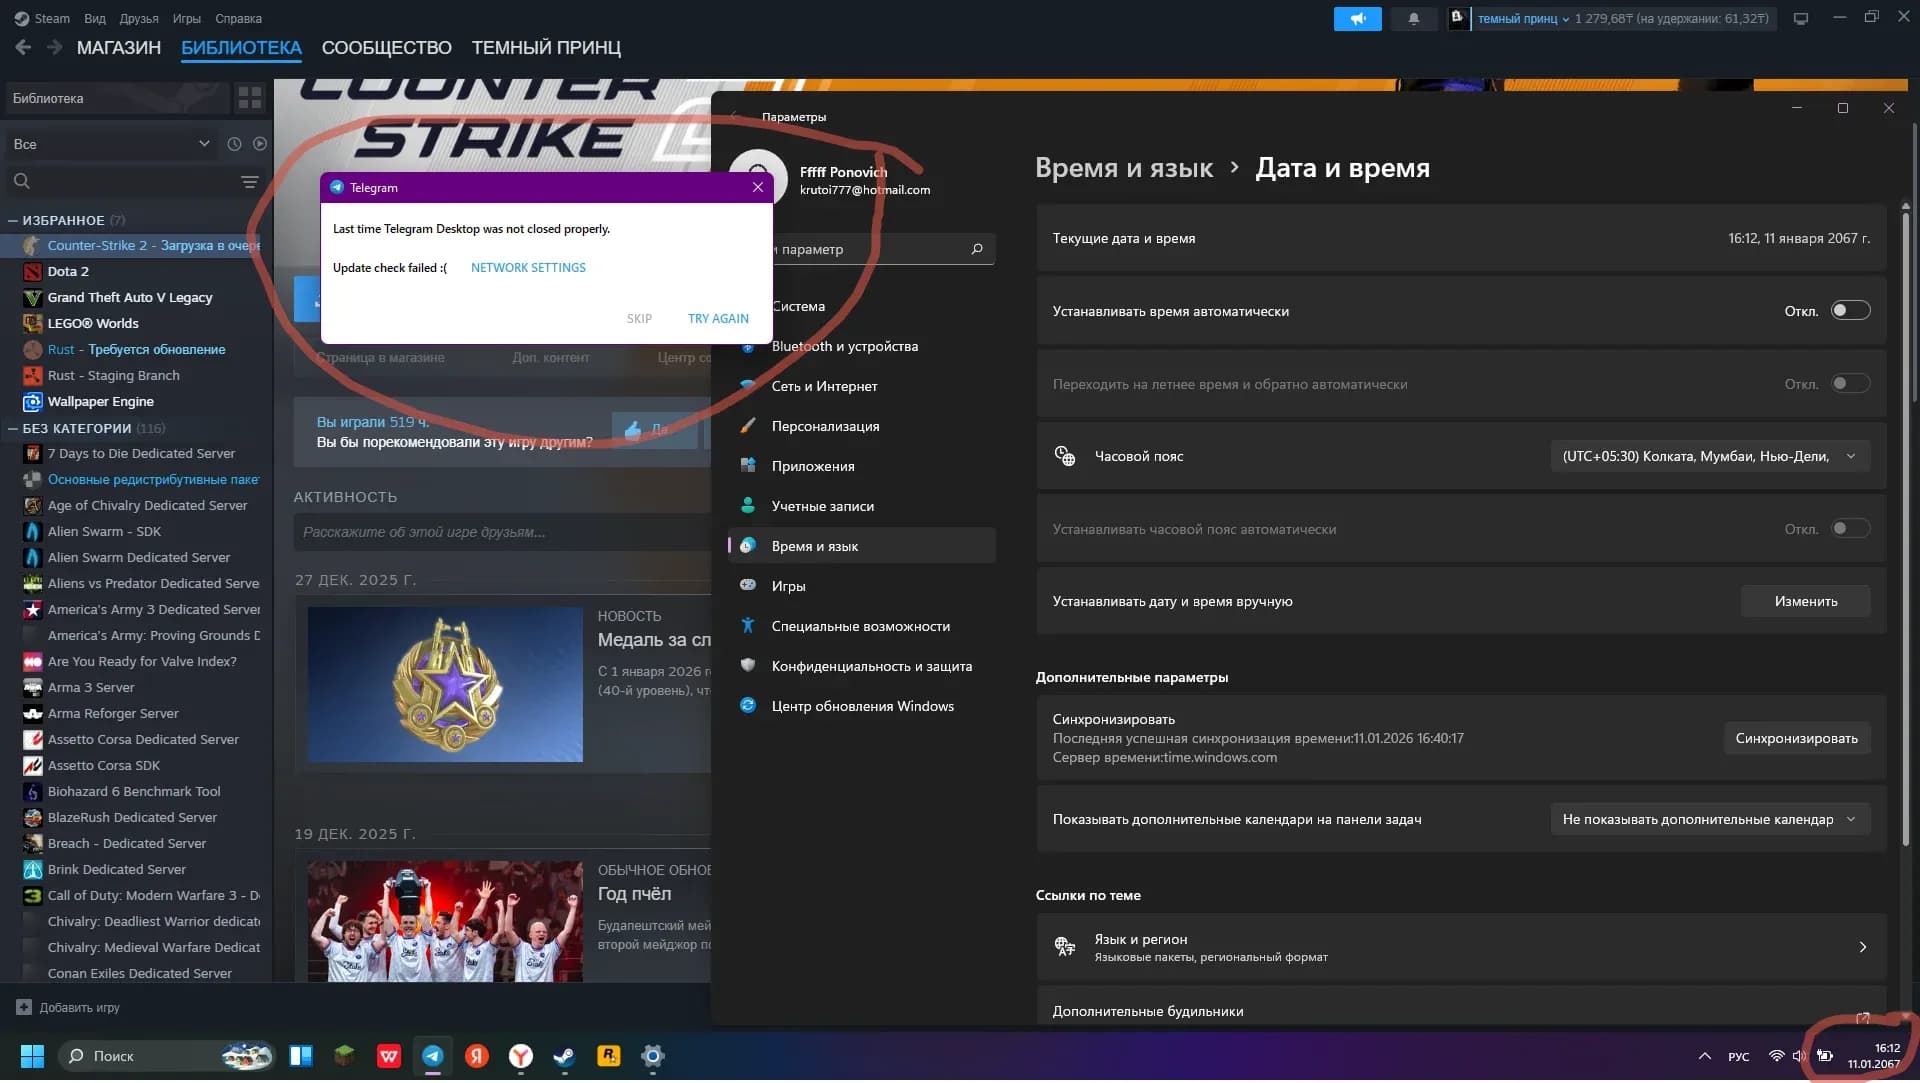Show hidden tray icons chevron
This screenshot has width=1920, height=1083.
coord(1704,1056)
